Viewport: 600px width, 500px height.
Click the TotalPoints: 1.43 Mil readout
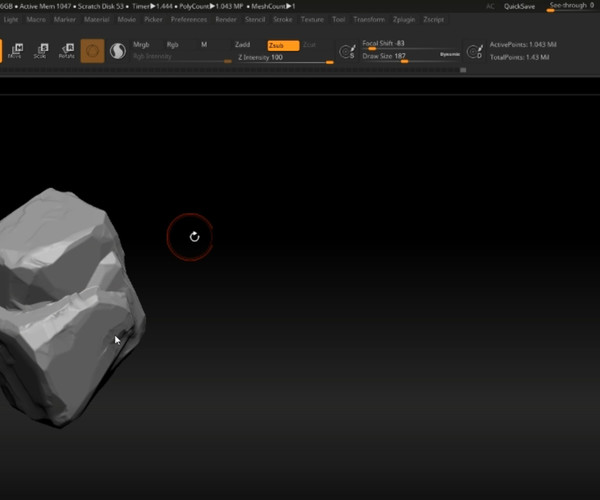click(x=519, y=57)
